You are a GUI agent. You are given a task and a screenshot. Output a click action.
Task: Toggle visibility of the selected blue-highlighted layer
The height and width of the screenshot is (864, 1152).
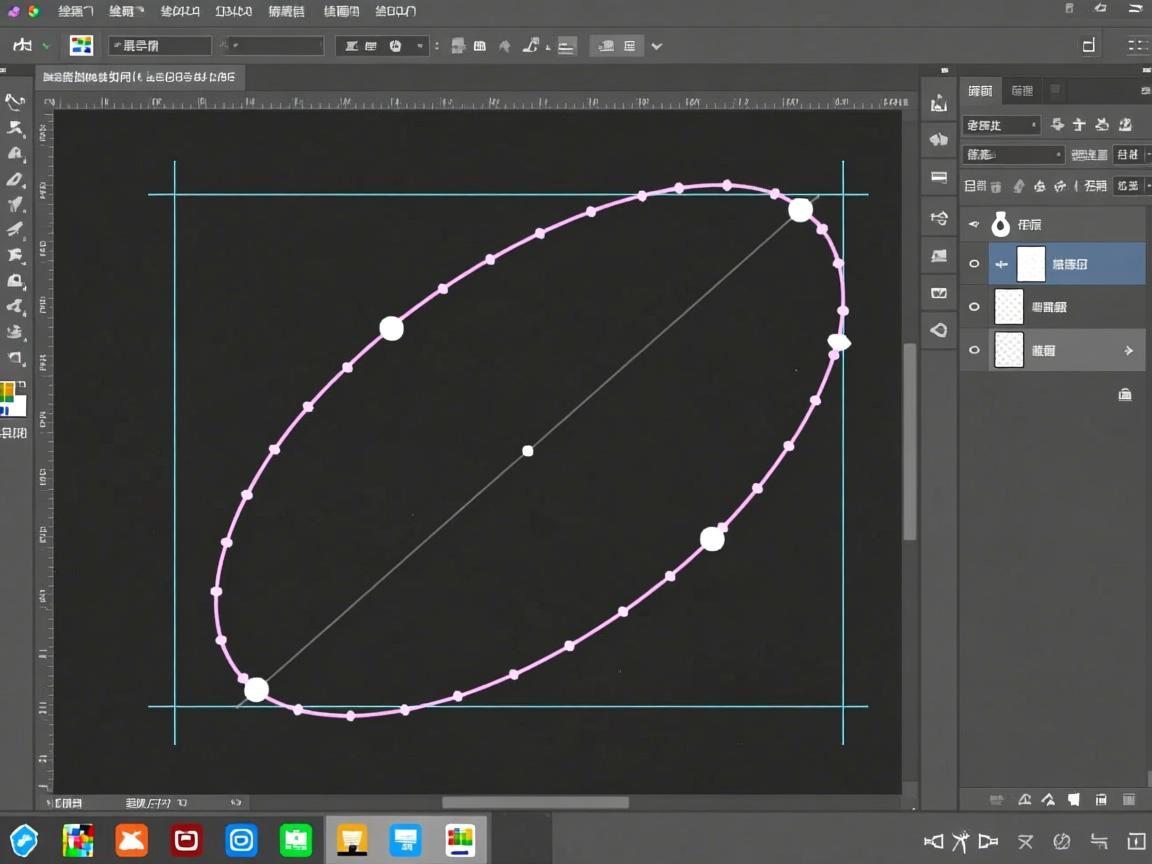974,264
